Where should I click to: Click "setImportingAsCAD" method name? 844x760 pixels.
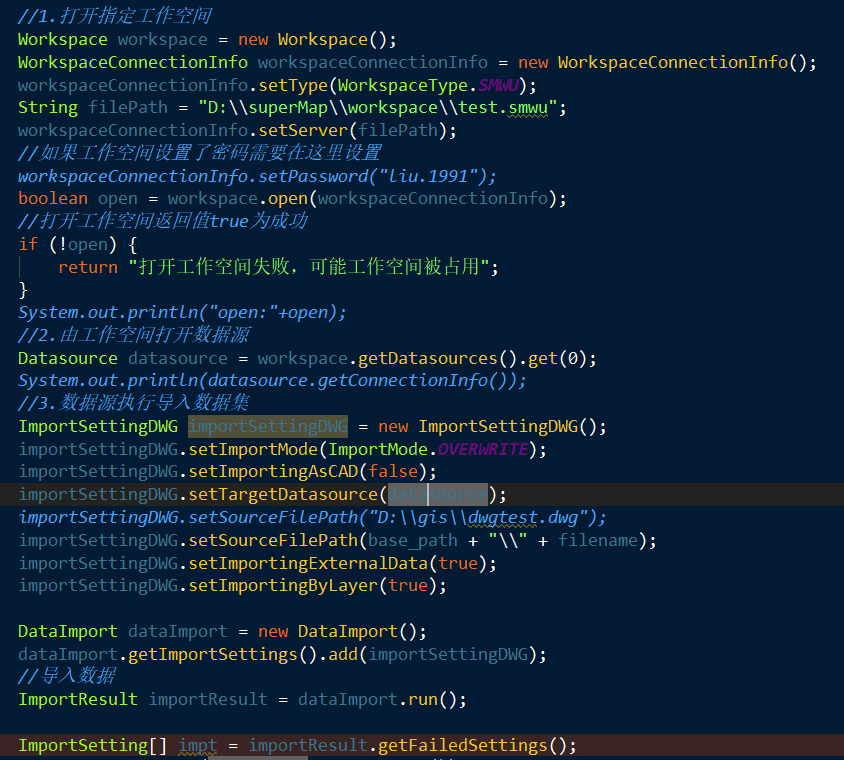273,472
